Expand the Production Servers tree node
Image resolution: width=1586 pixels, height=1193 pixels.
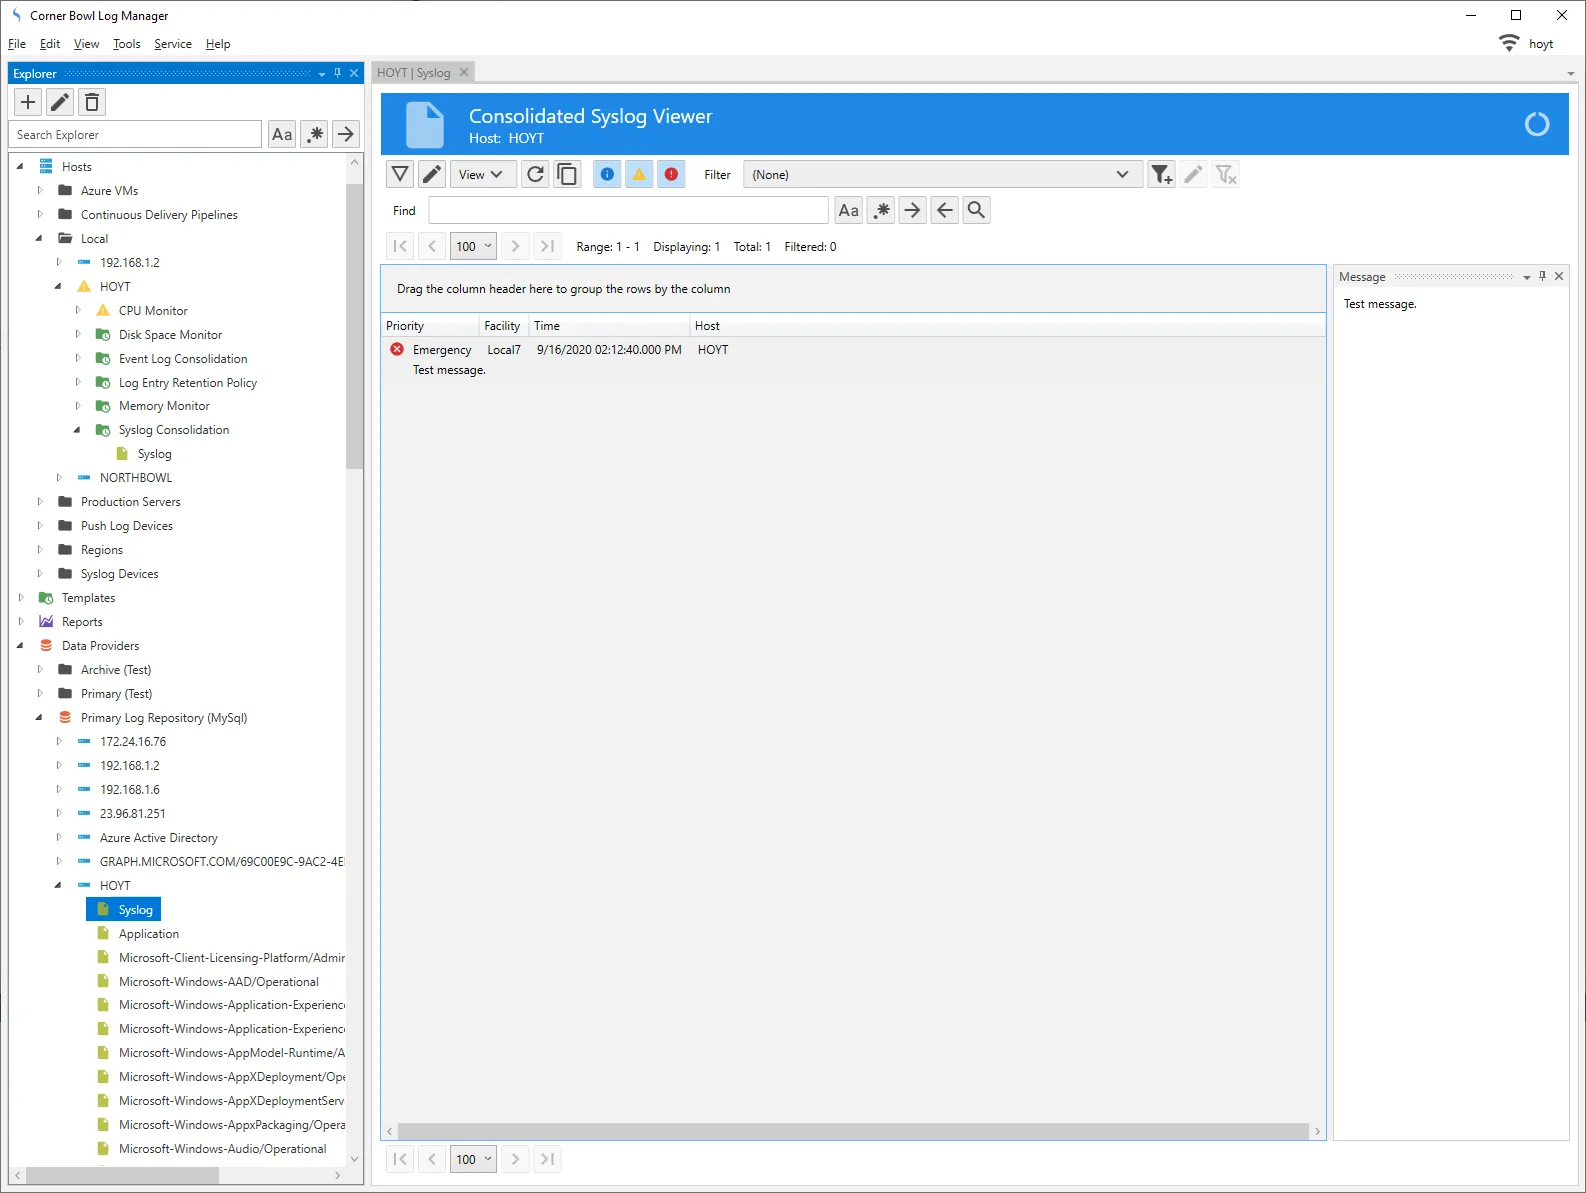click(x=40, y=502)
